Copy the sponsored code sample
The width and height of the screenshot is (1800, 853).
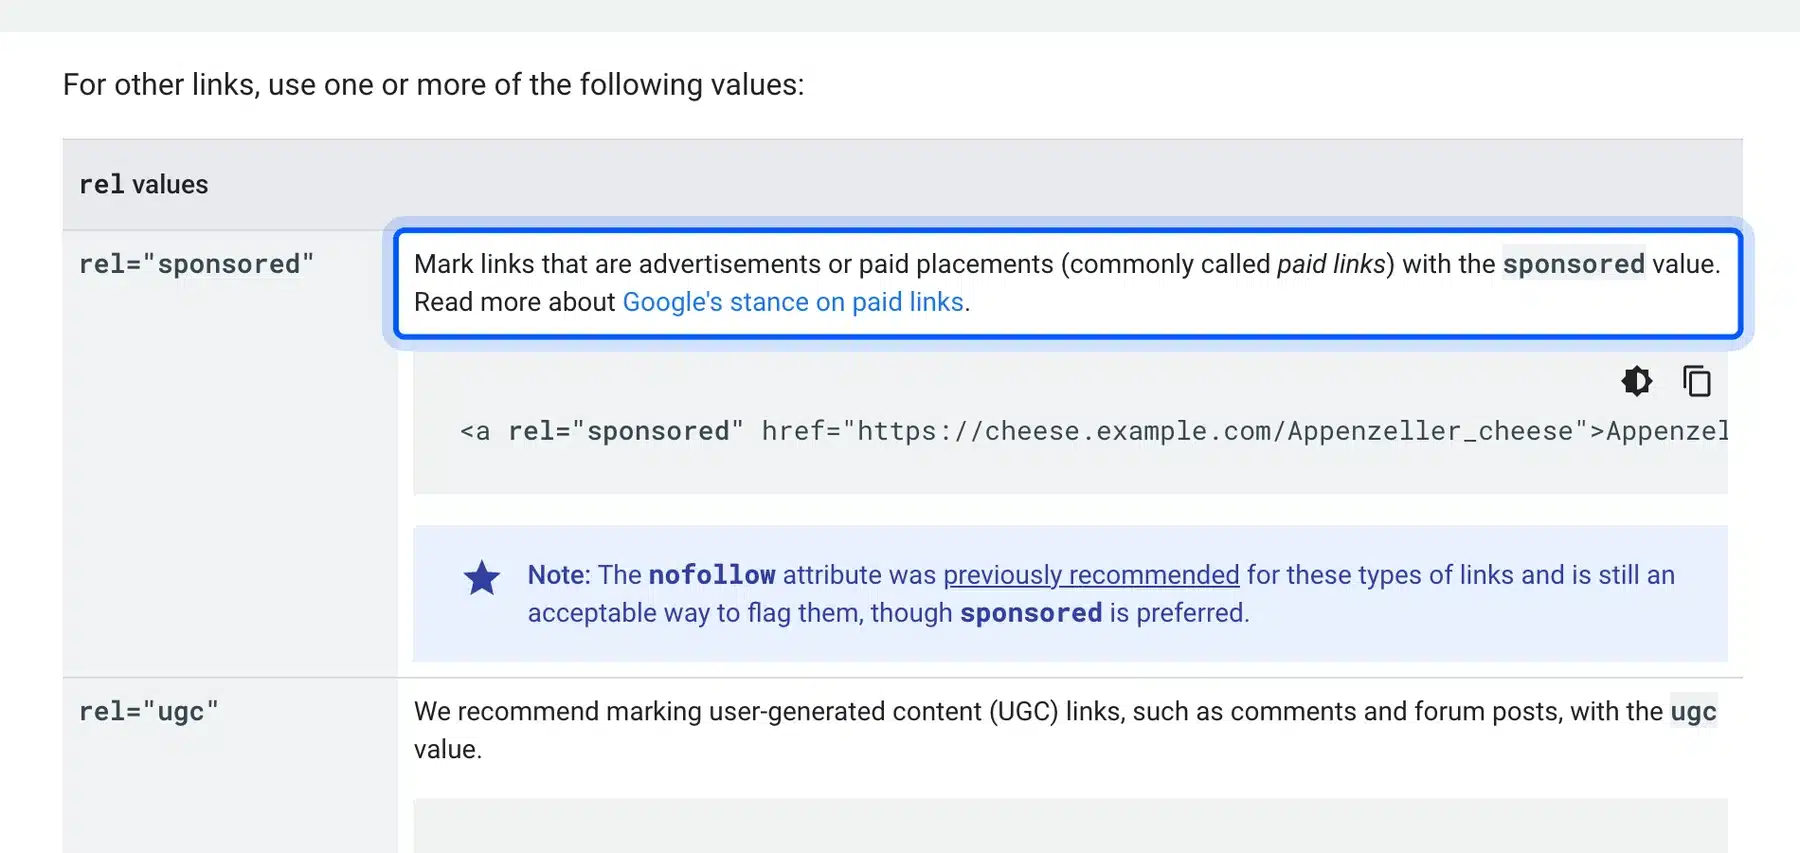tap(1697, 381)
